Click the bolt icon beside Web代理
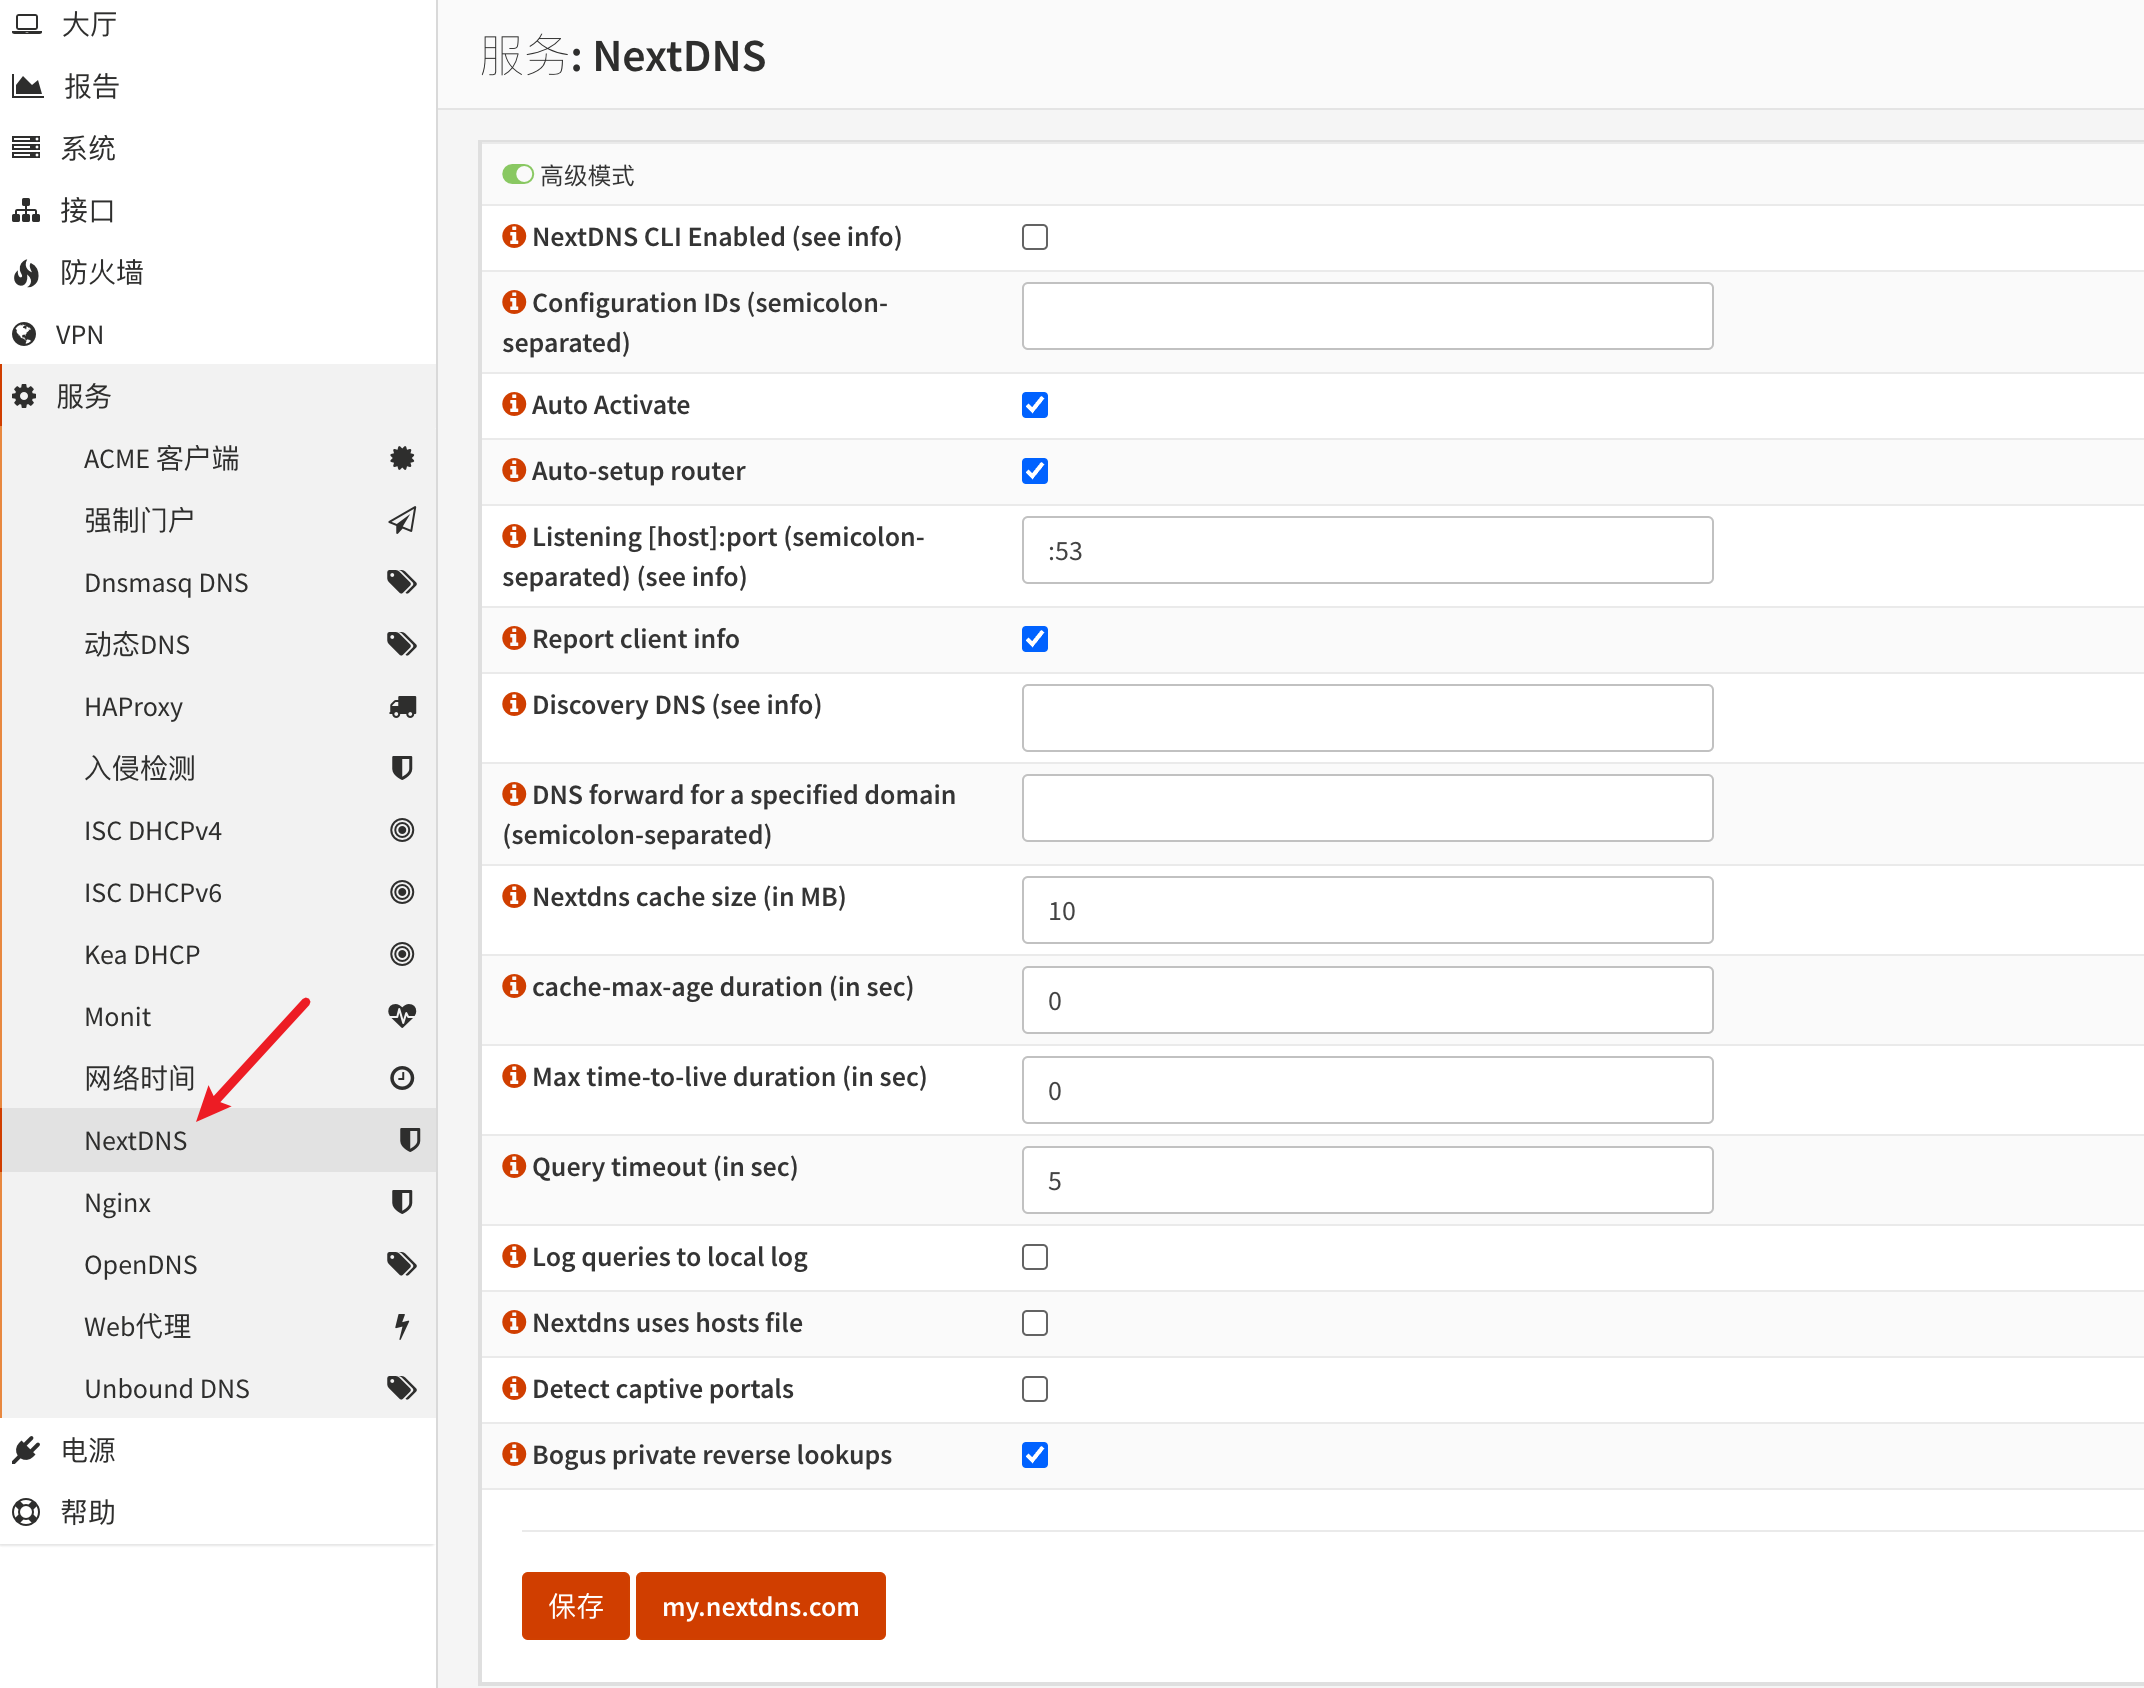This screenshot has width=2144, height=1688. pos(402,1326)
